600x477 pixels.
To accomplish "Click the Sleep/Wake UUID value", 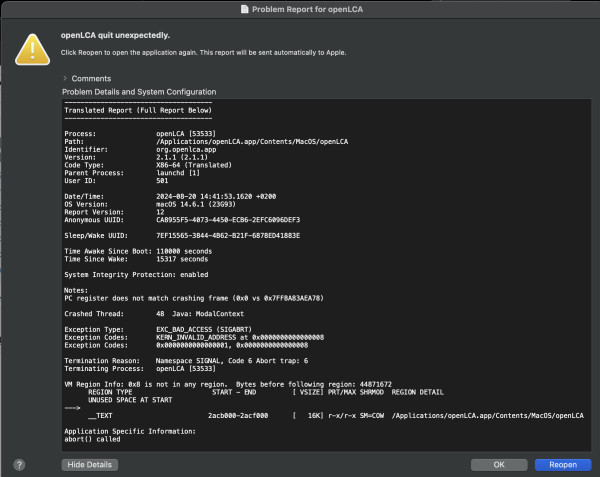I will [x=228, y=236].
